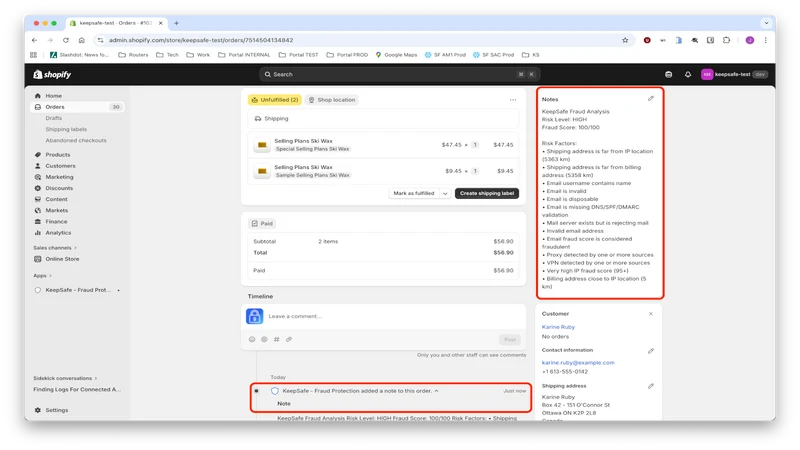The image size is (800, 450).
Task: Open Finding Logs For Connected conversation
Action: click(77, 389)
